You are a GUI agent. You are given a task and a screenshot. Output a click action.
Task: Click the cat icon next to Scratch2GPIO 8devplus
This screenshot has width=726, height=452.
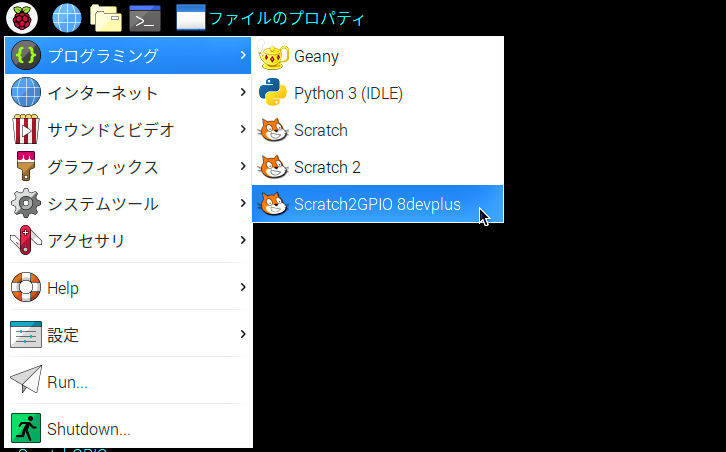pyautogui.click(x=273, y=204)
